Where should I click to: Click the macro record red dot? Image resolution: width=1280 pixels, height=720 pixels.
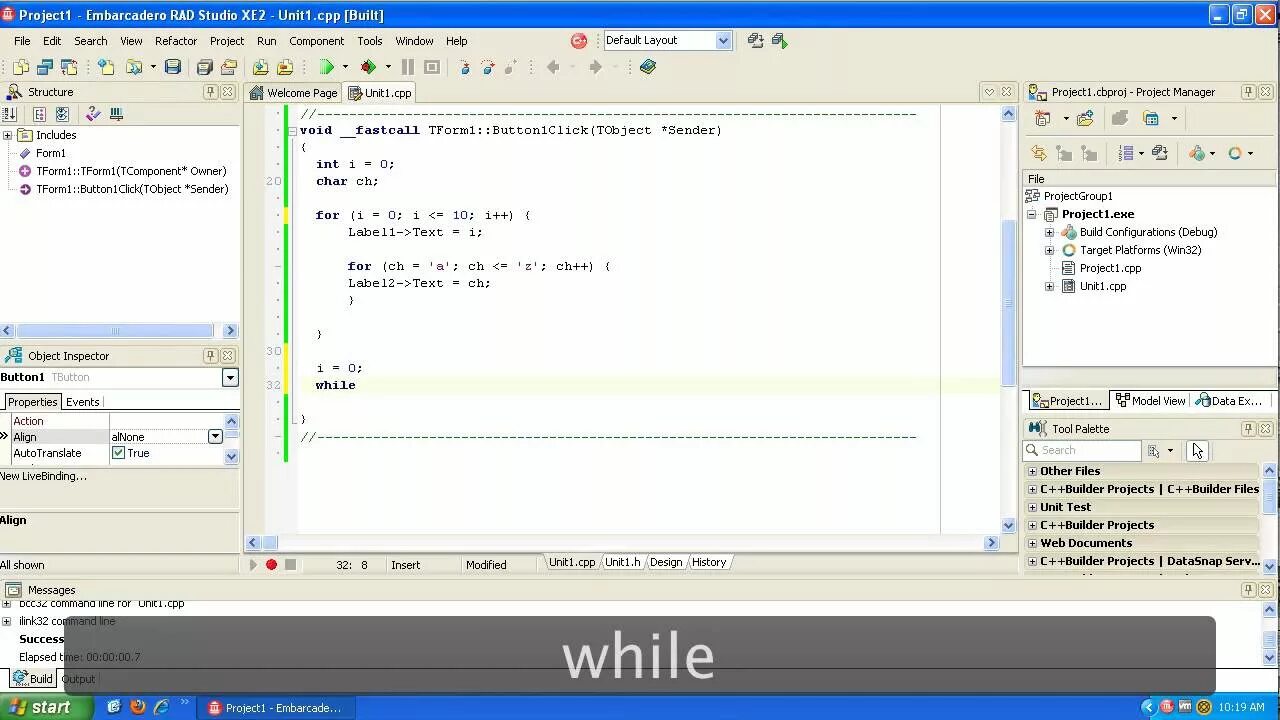pyautogui.click(x=271, y=565)
